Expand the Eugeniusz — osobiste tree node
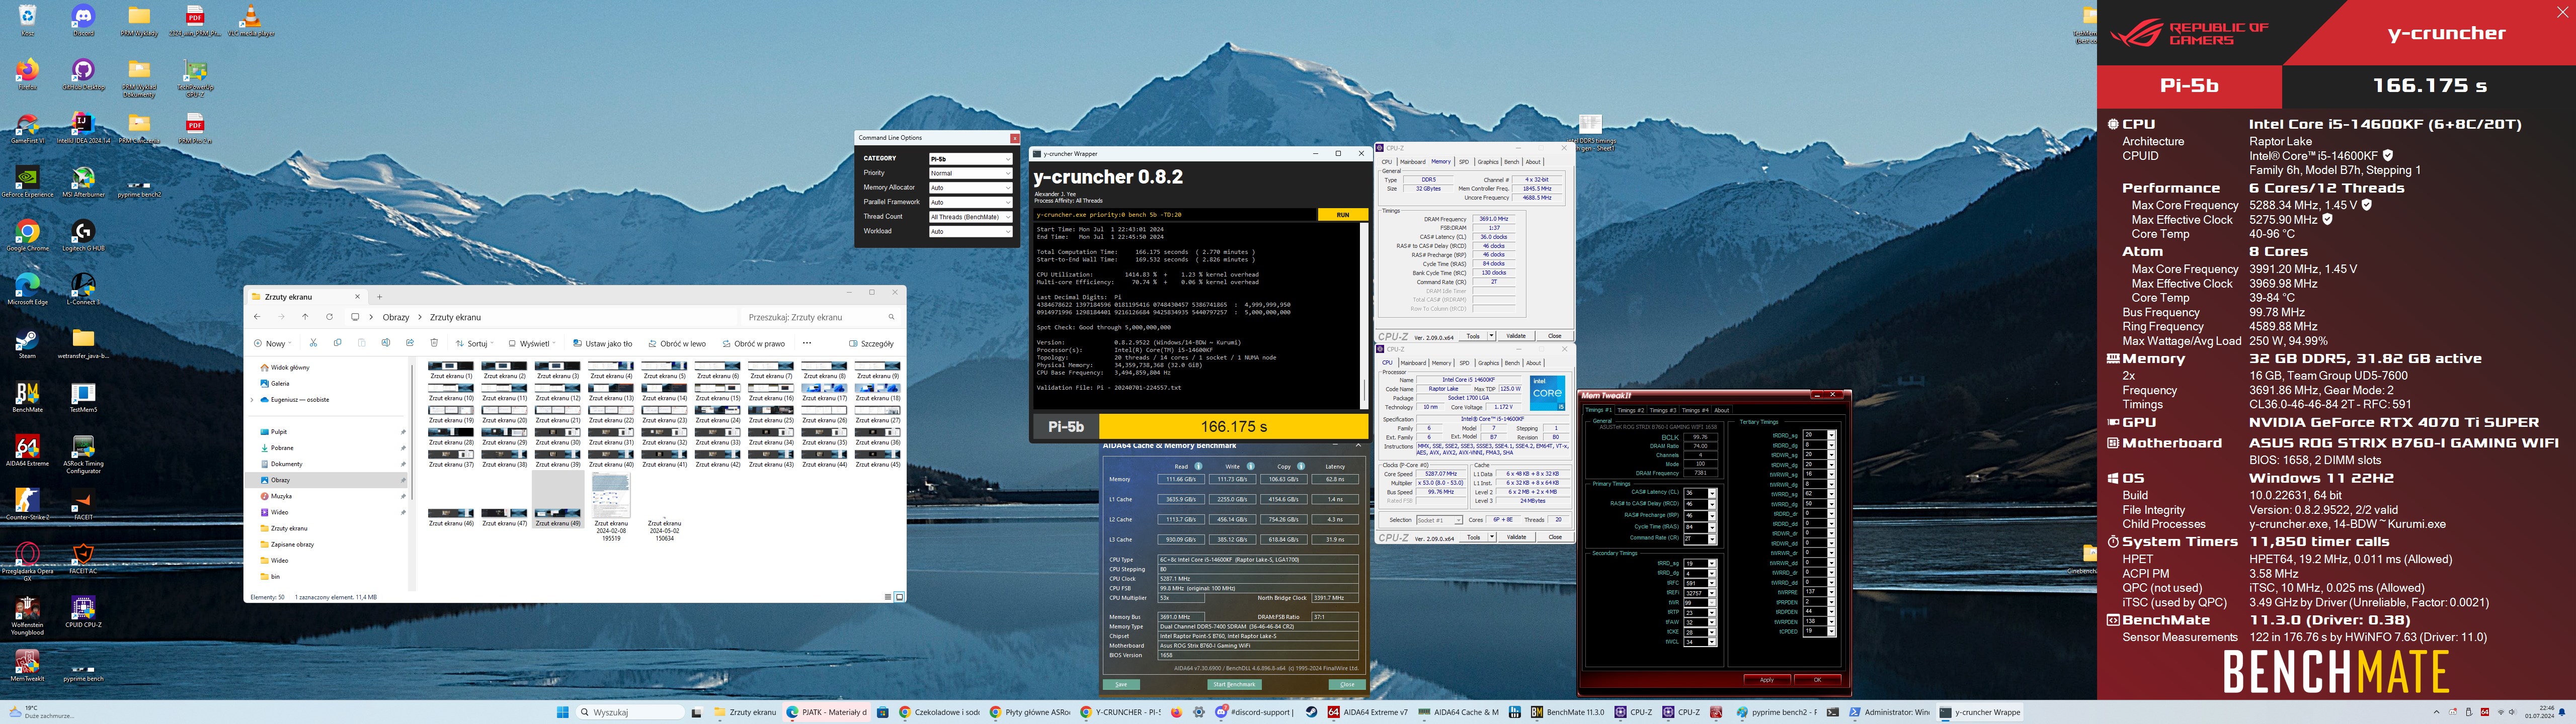The image size is (2576, 724). coord(252,400)
